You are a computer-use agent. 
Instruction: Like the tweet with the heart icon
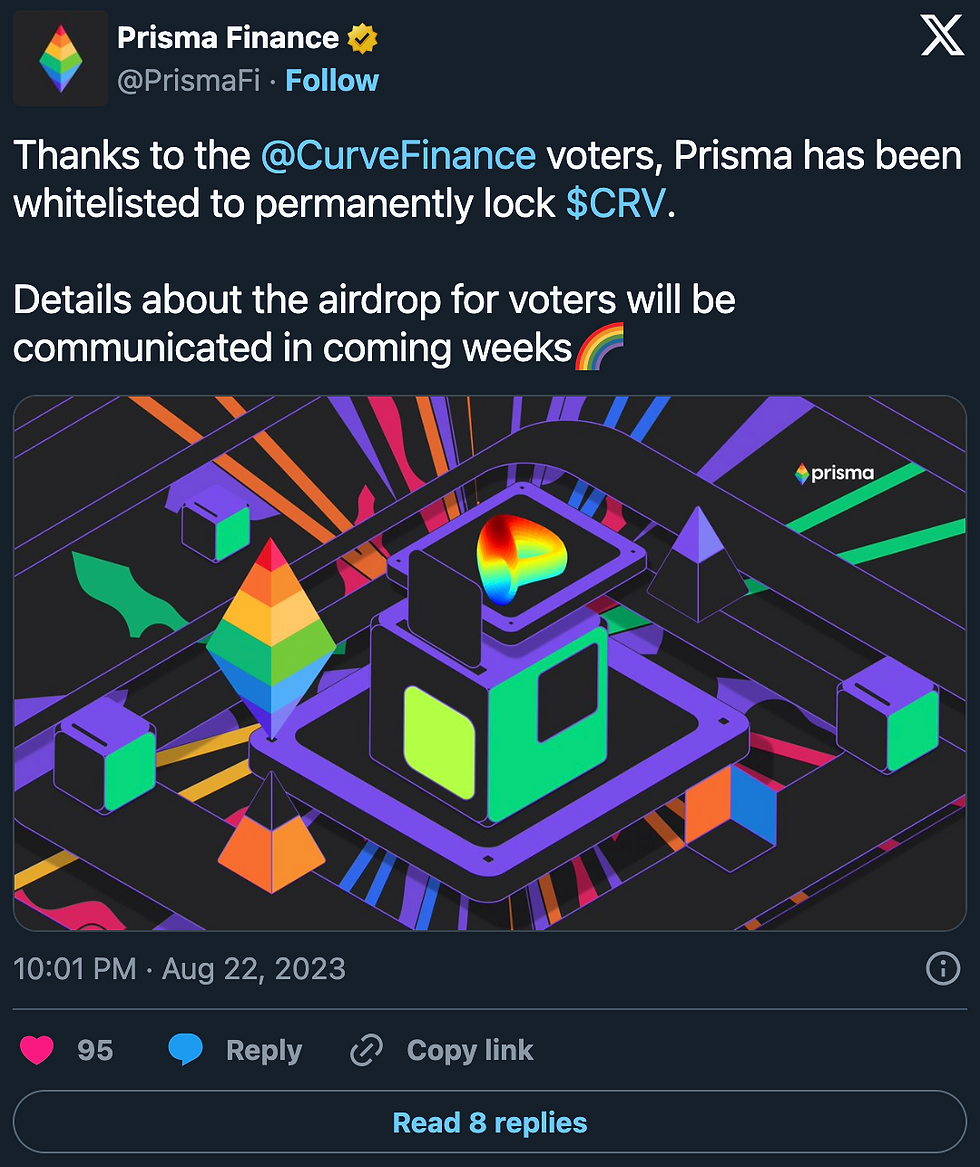[36, 1050]
